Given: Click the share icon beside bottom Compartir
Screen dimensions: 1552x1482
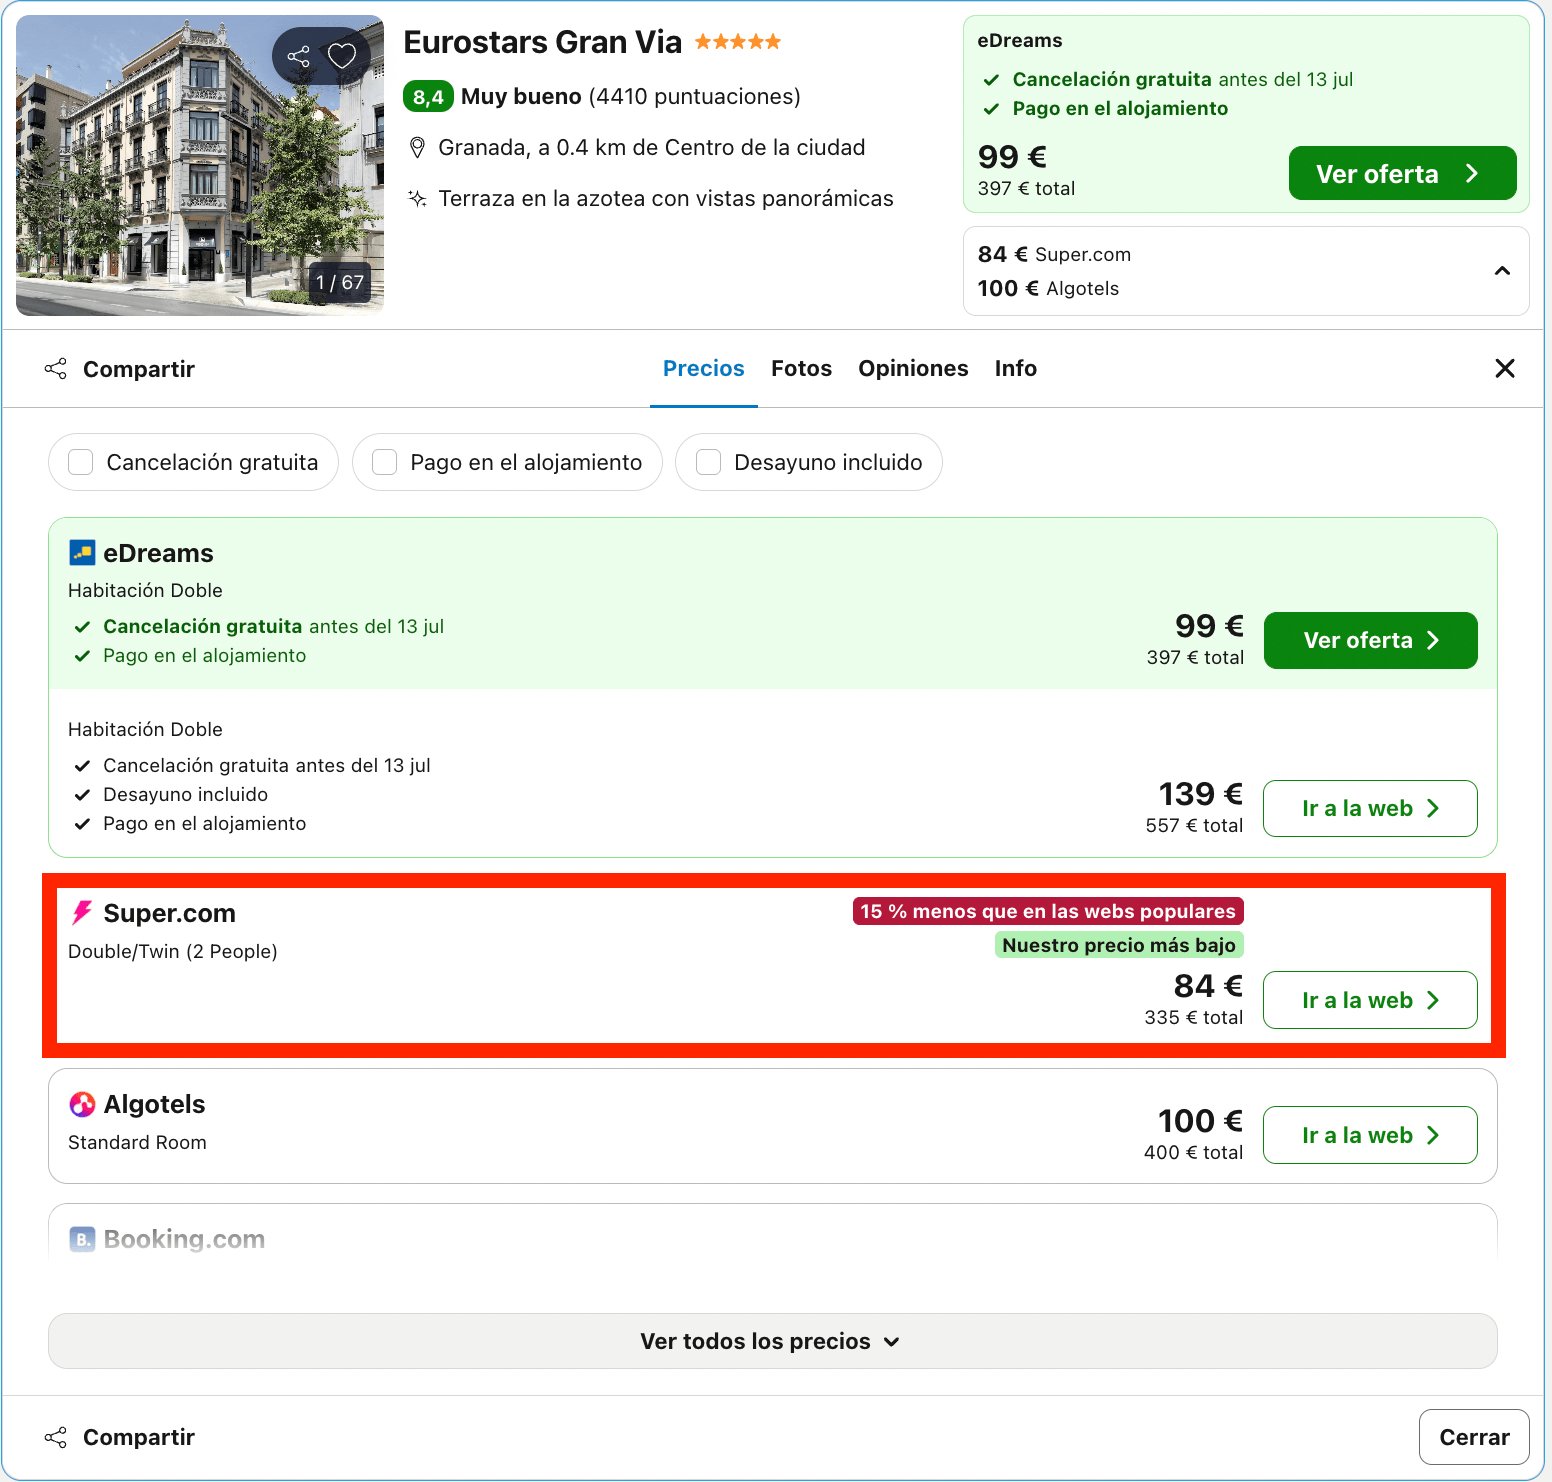Looking at the screenshot, I should click(56, 1437).
